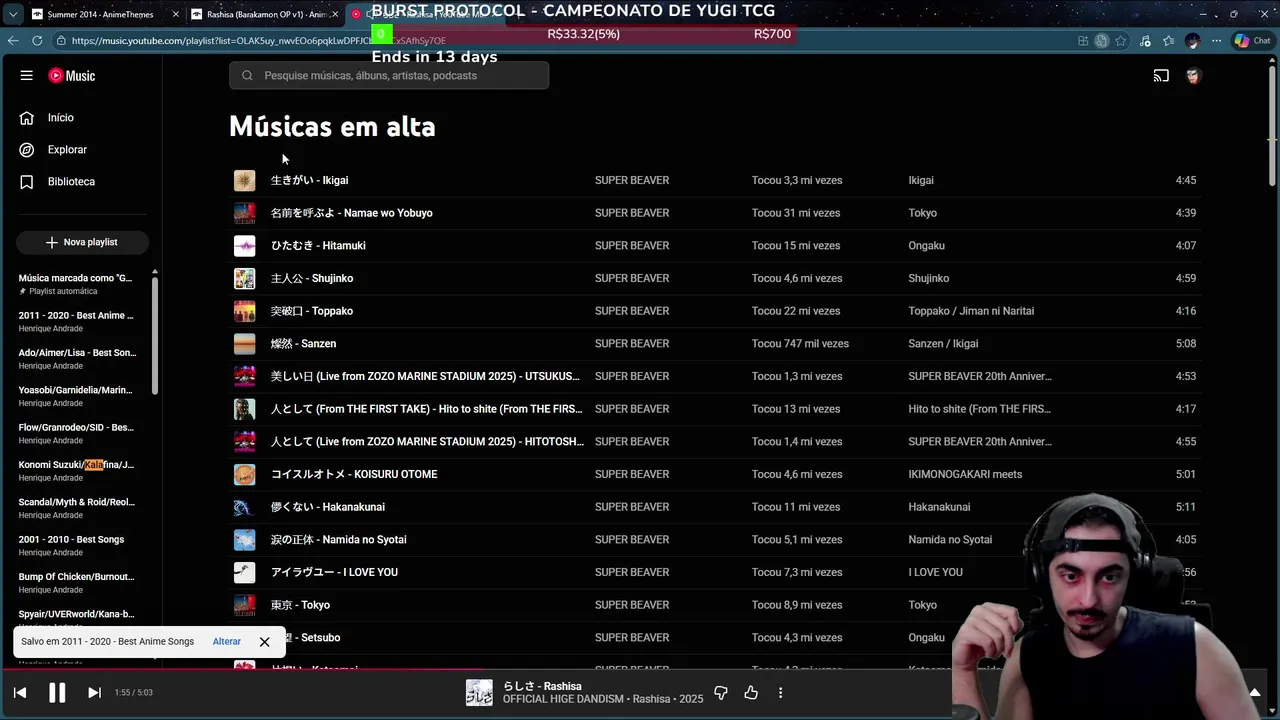Play the Namida no Syotai thumbnail
1280x720 pixels.
245,540
